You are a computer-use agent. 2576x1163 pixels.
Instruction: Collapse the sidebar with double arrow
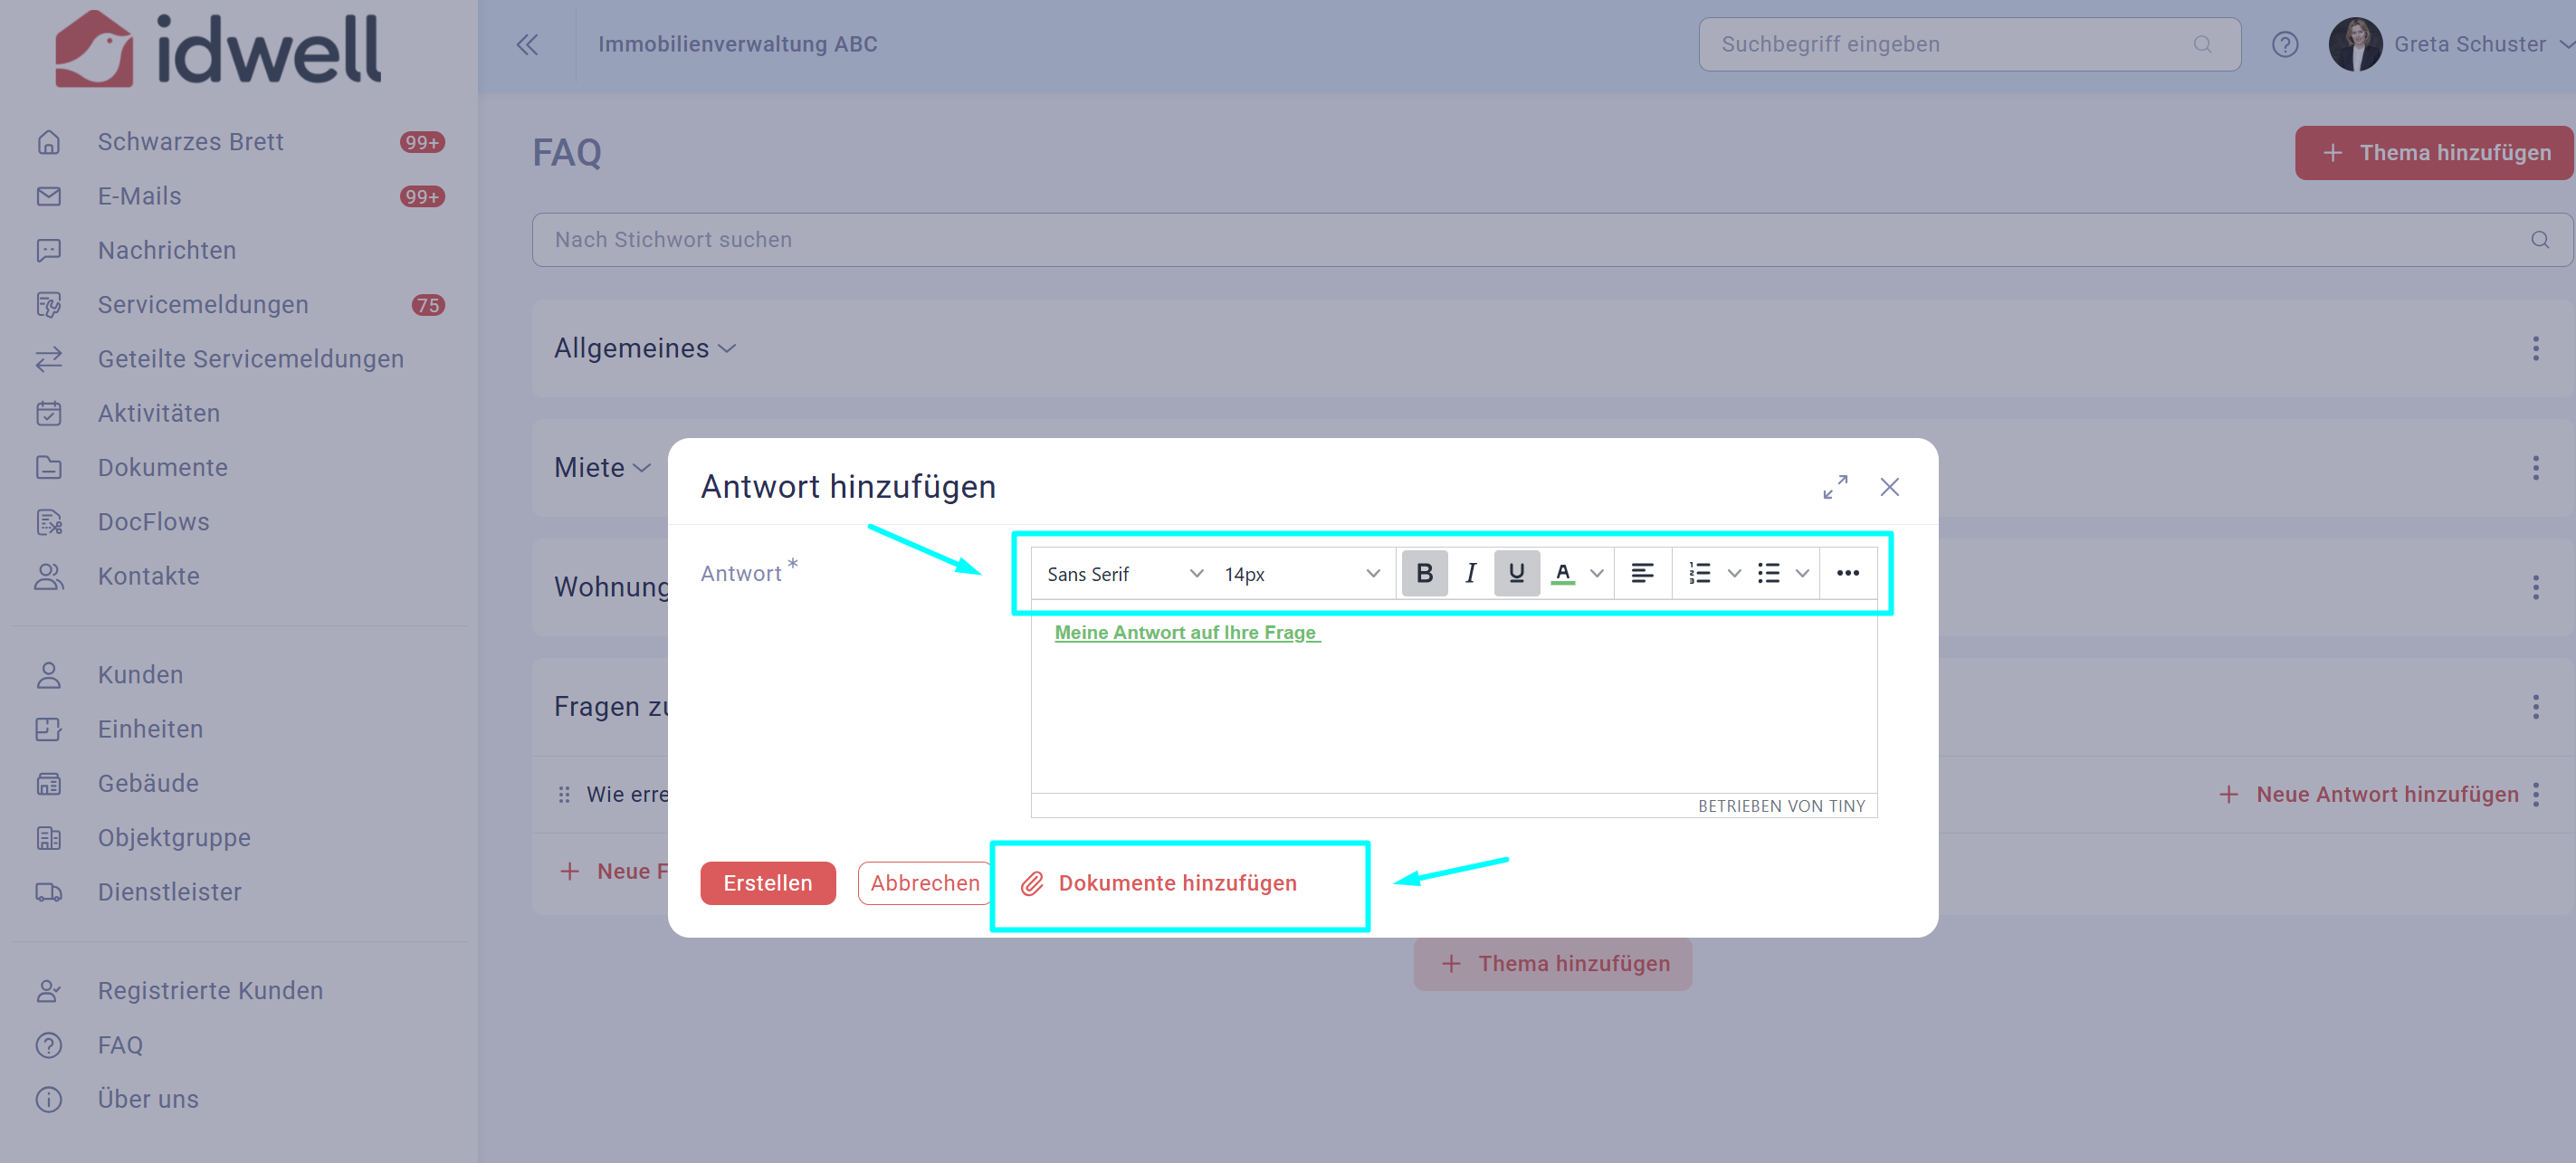pos(527,44)
